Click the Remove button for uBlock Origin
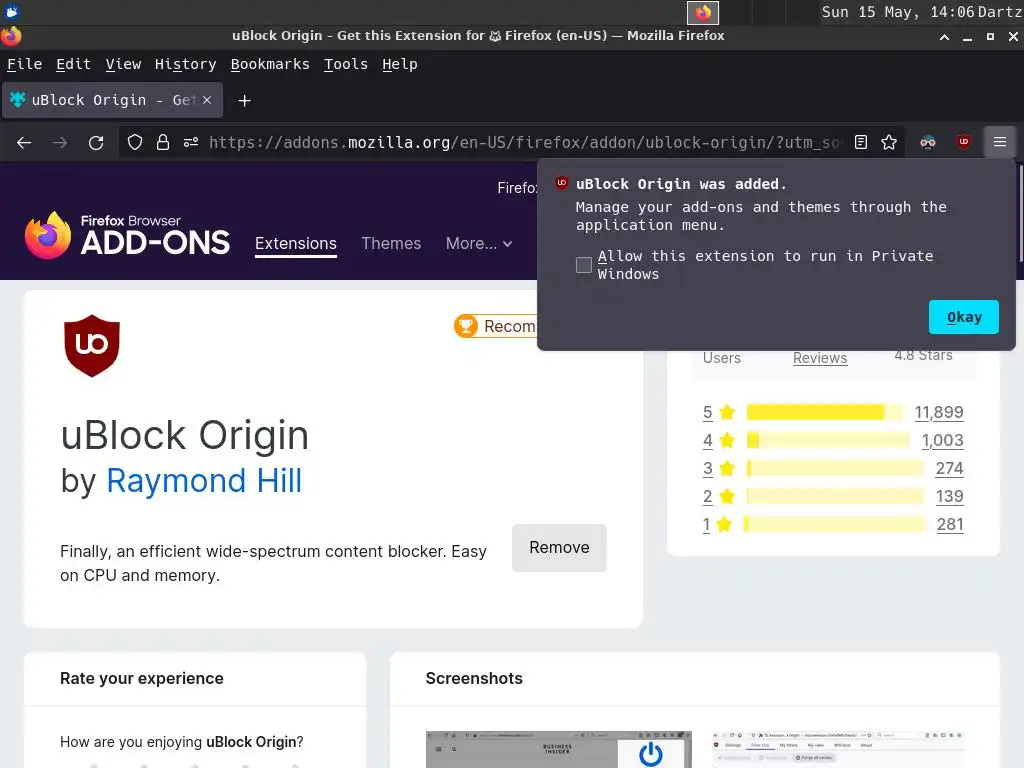Screen dimensions: 1024x768 pos(559,547)
